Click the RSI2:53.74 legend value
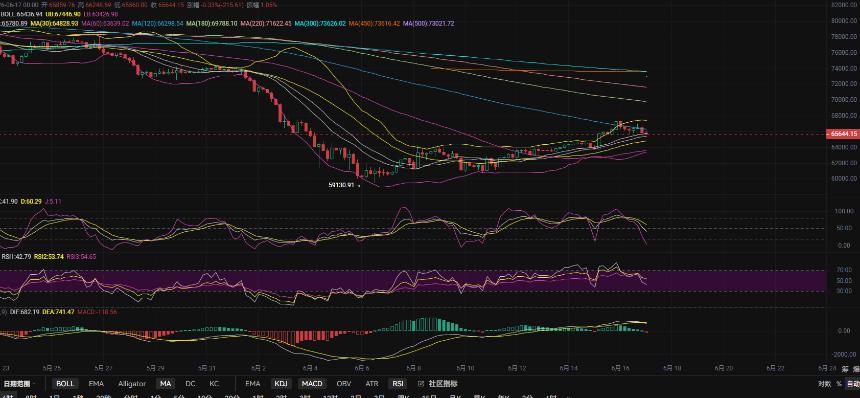860x398 pixels. pos(49,256)
